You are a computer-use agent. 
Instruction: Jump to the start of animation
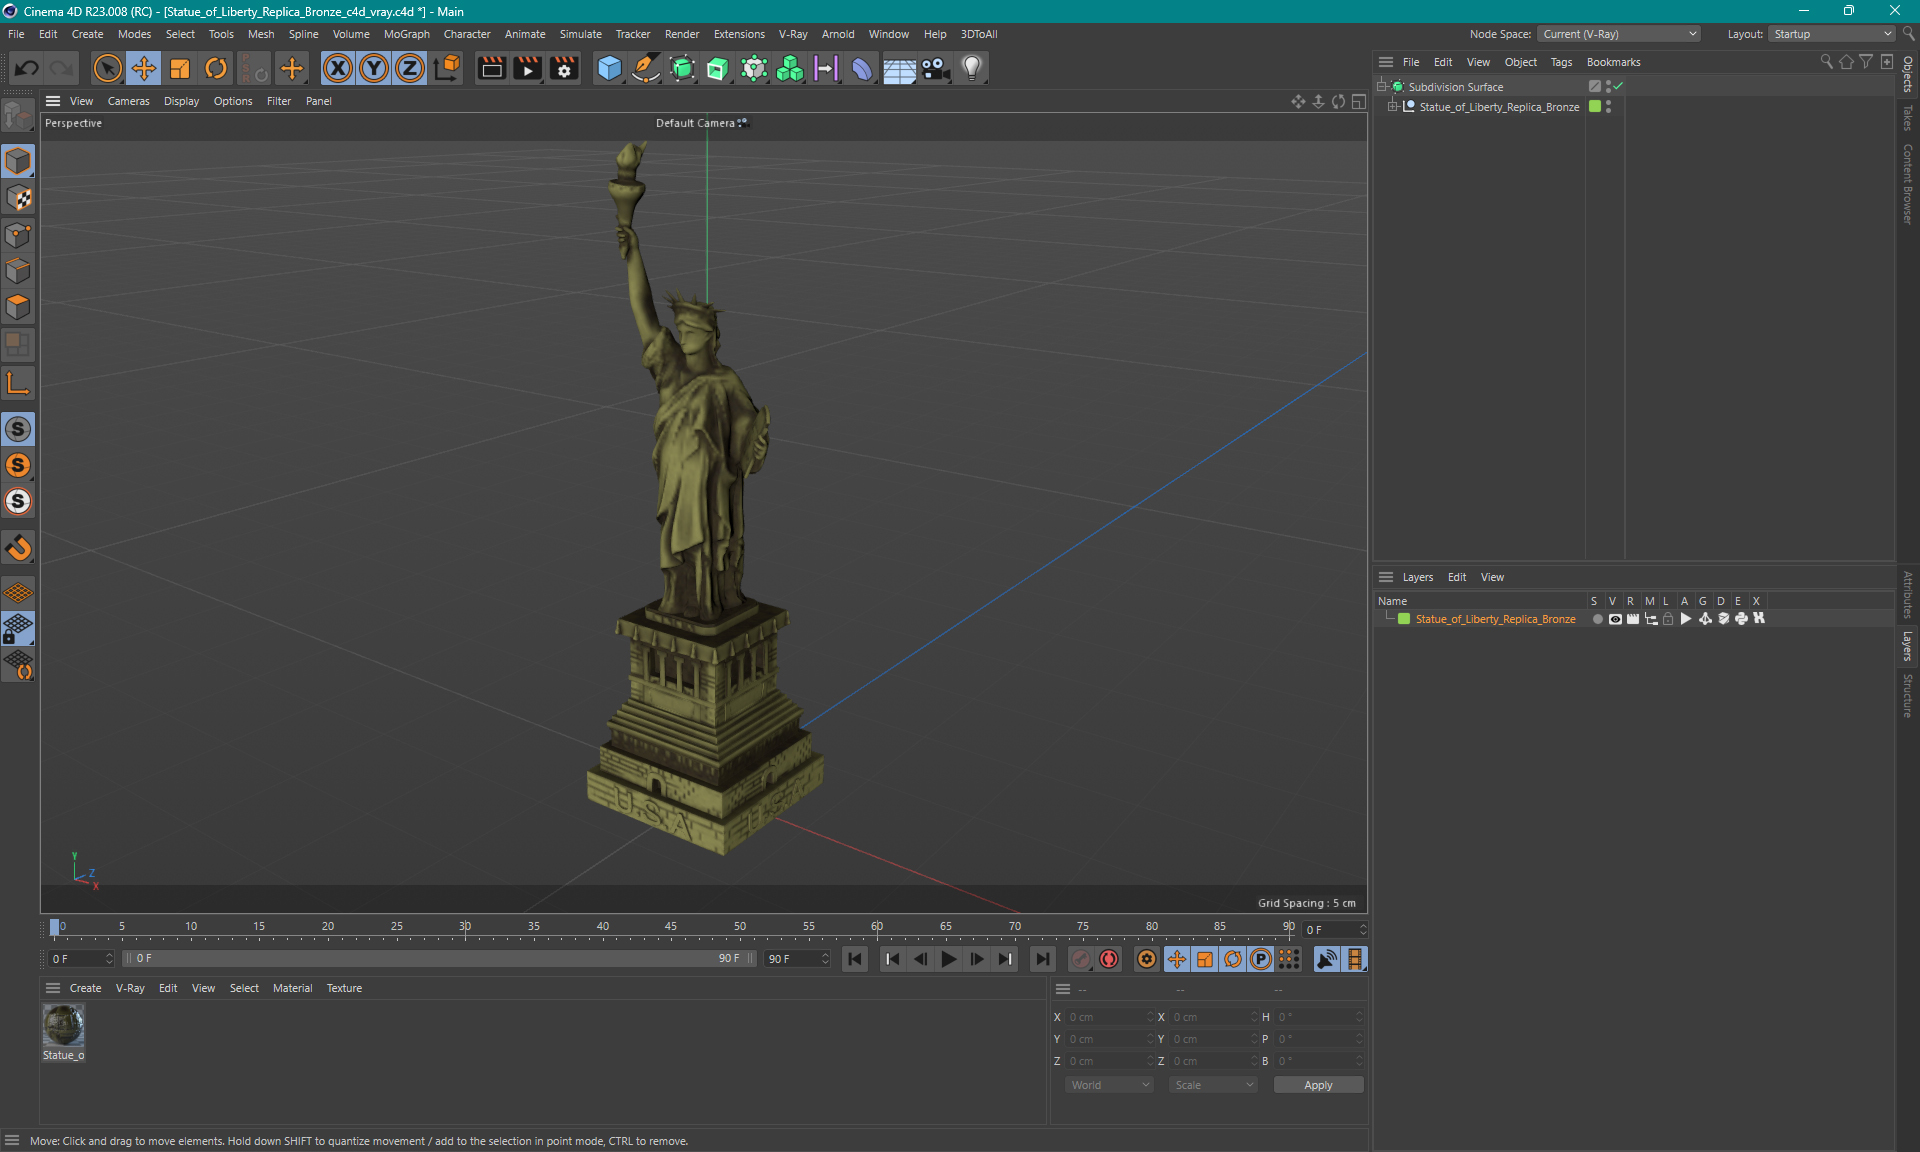[x=855, y=959]
